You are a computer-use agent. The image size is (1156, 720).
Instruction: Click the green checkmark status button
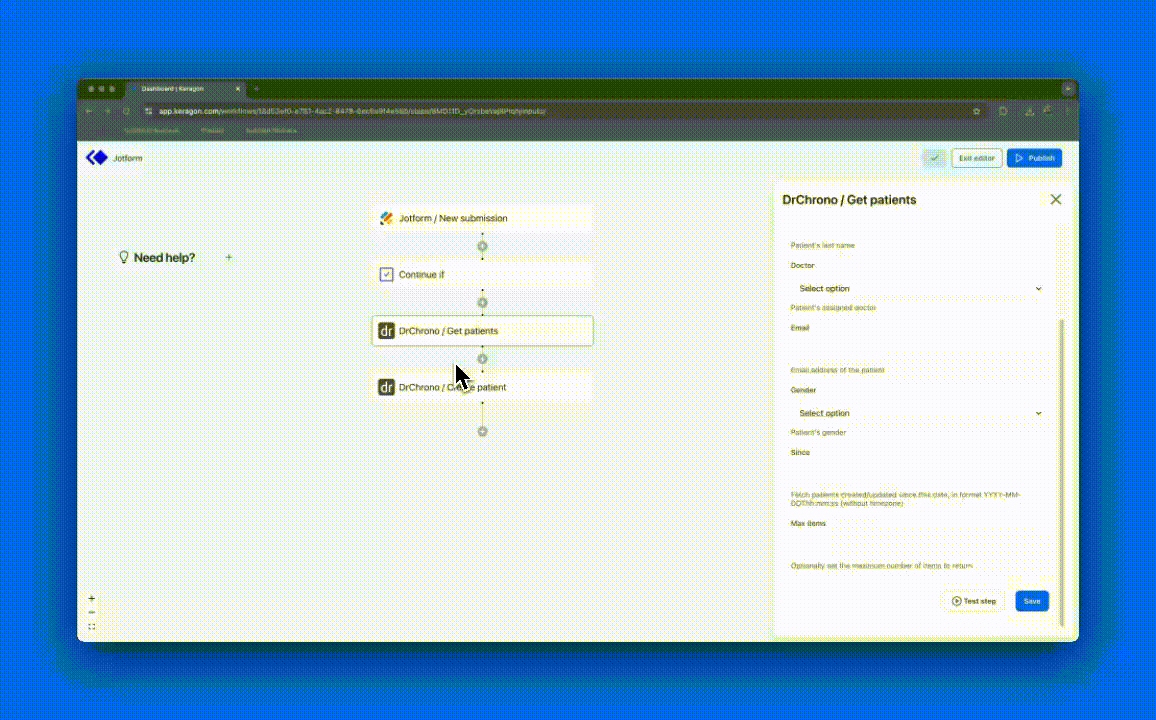(934, 158)
